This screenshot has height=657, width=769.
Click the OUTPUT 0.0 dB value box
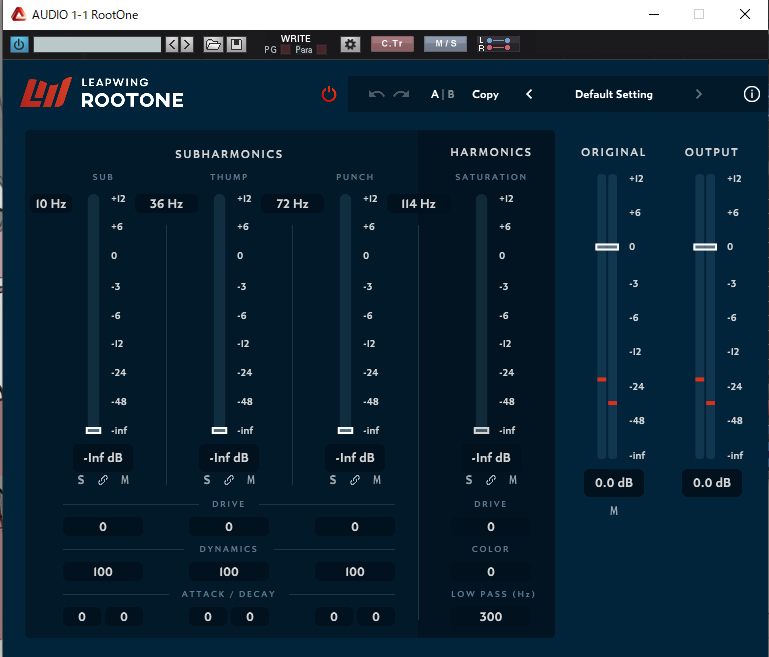pos(712,483)
